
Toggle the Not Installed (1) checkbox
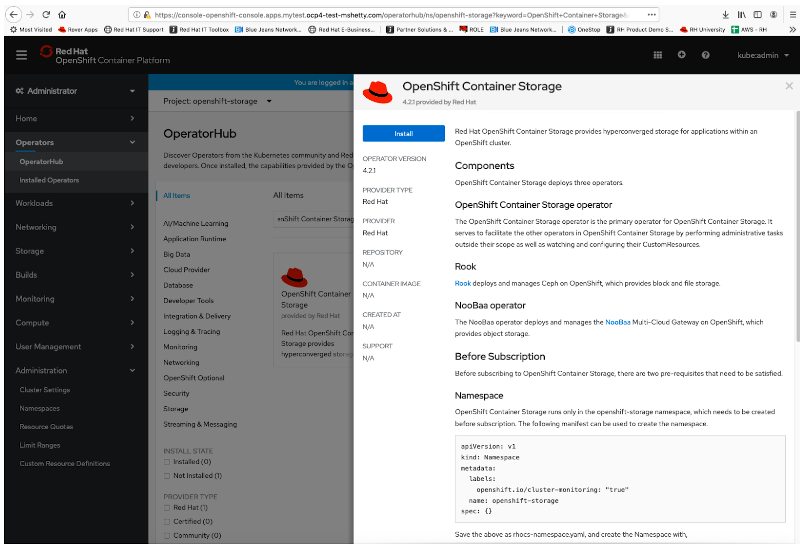(167, 476)
